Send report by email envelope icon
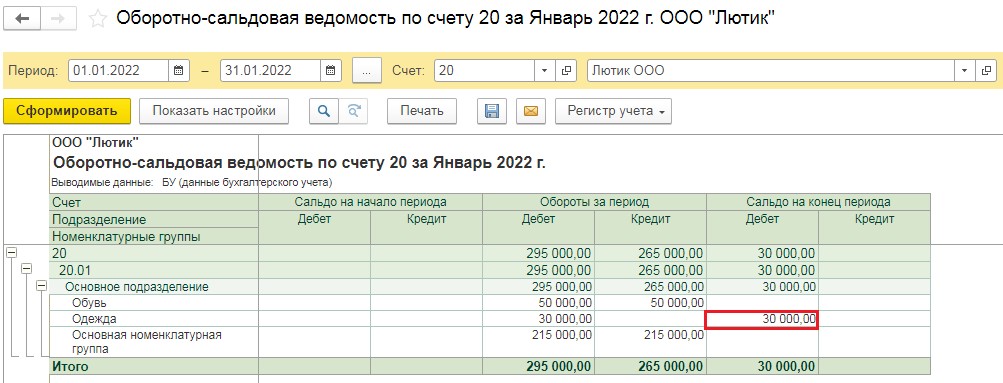The image size is (1003, 383). pos(531,111)
